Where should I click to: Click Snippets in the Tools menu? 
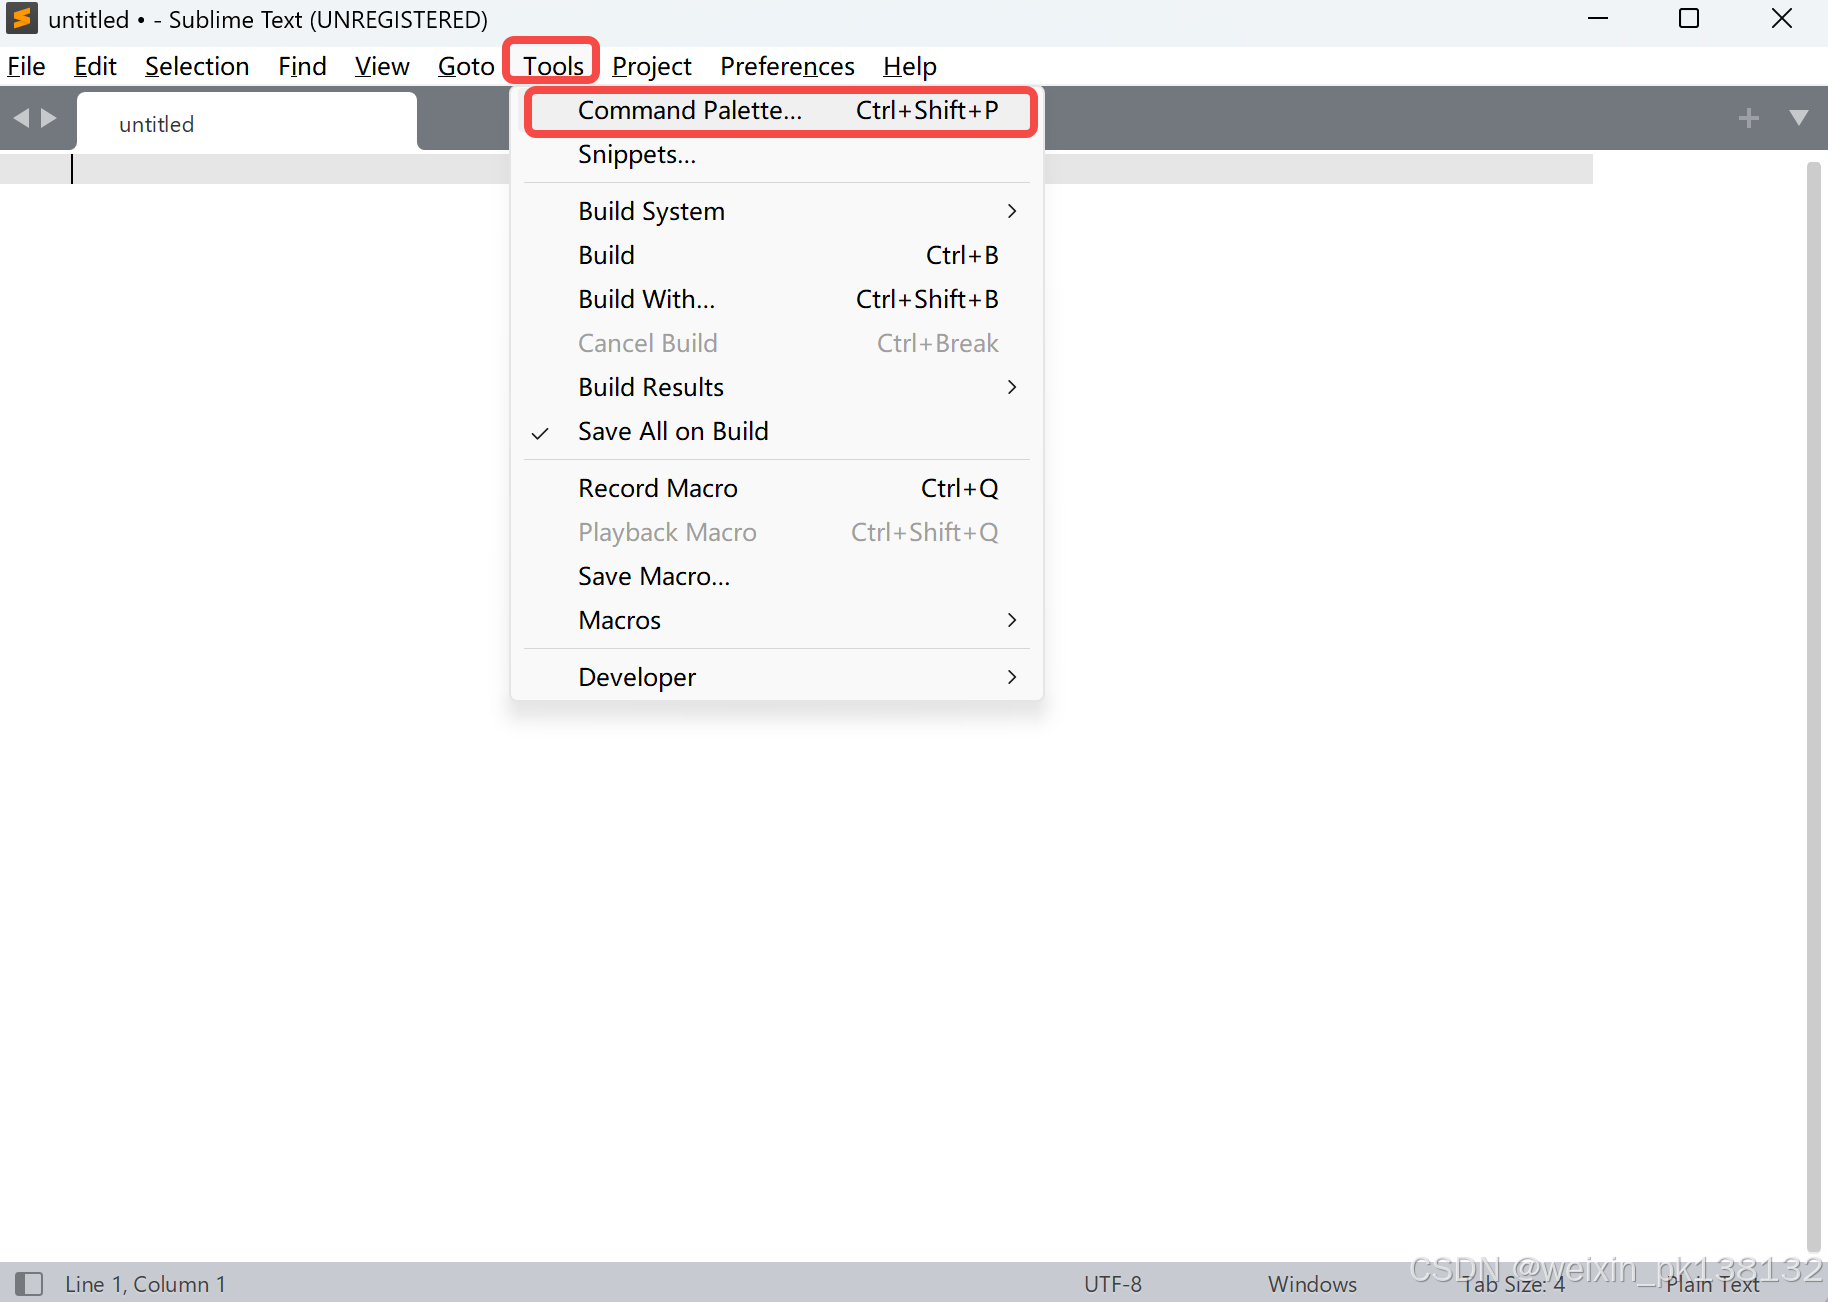click(x=637, y=155)
